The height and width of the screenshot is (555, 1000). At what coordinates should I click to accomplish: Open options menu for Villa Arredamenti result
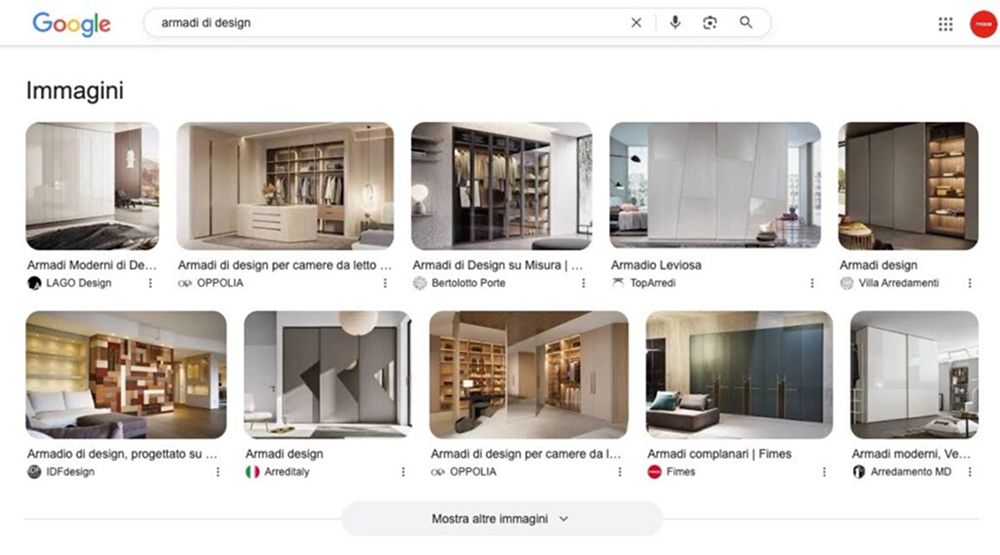(x=969, y=283)
